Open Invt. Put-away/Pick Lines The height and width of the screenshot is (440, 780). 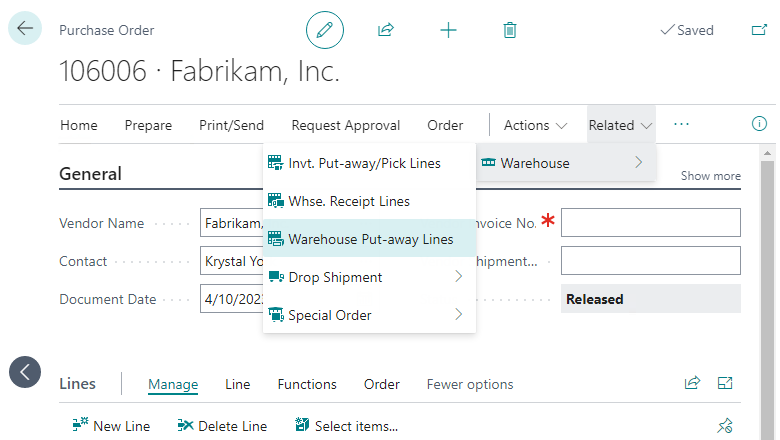364,163
